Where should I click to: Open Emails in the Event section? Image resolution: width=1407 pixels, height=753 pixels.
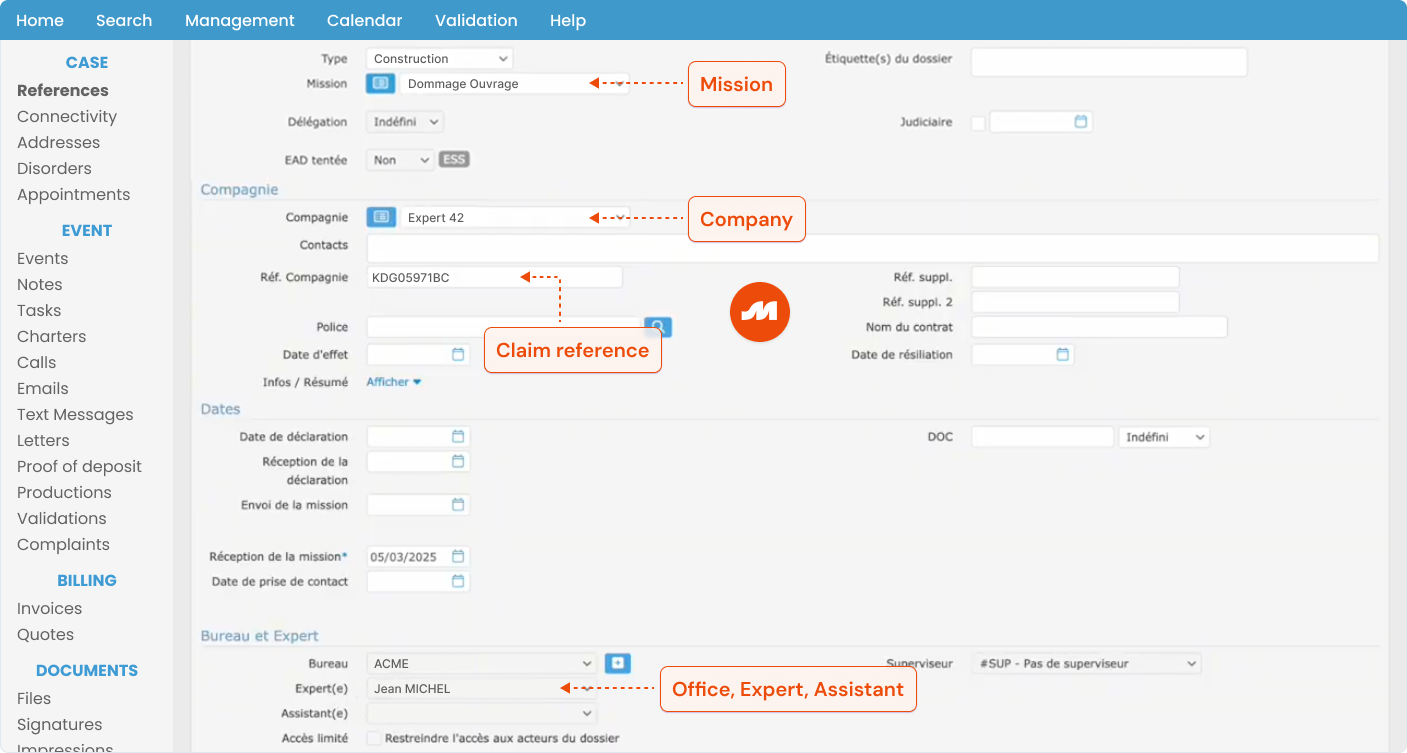point(43,388)
